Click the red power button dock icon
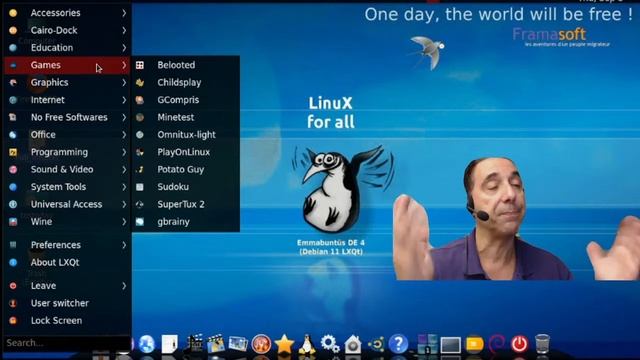 pos(519,344)
